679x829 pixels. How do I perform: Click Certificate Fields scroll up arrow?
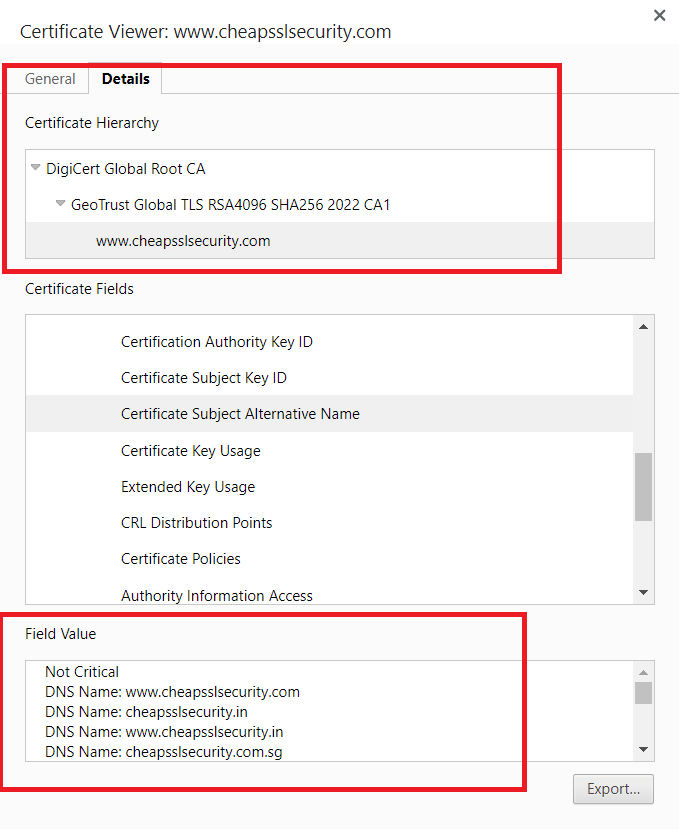(x=643, y=327)
